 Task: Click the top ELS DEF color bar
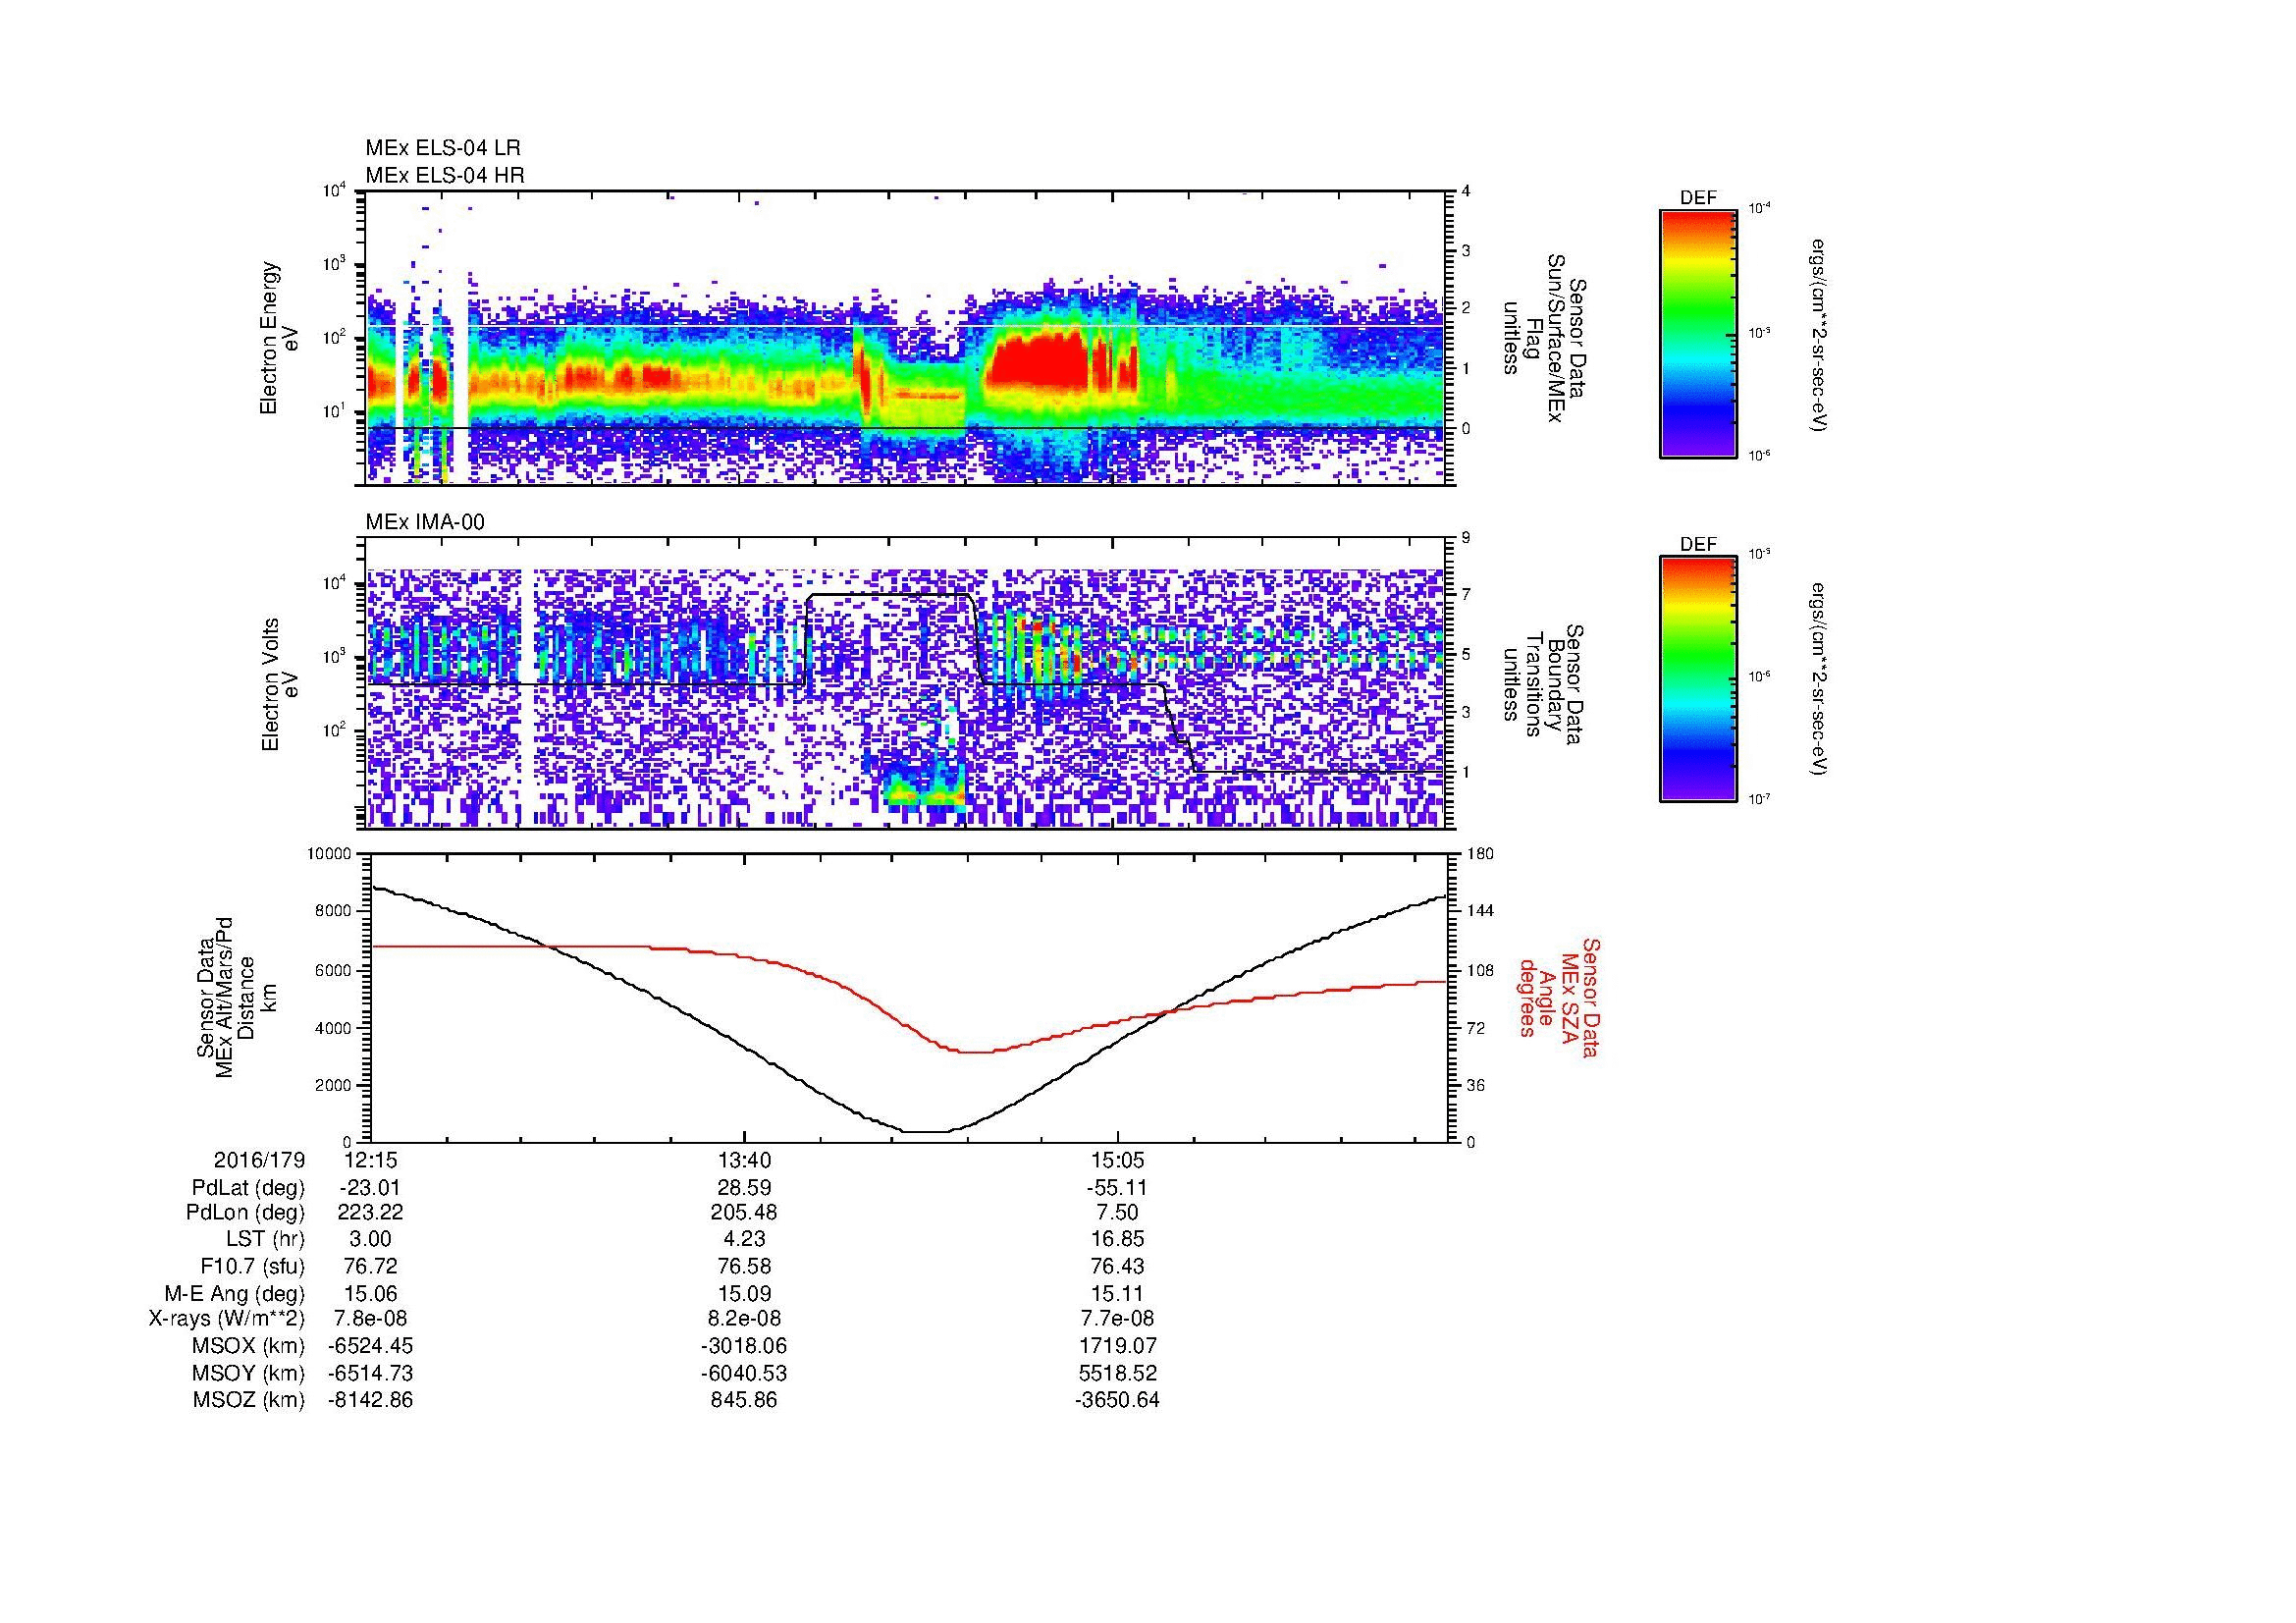(x=1698, y=333)
